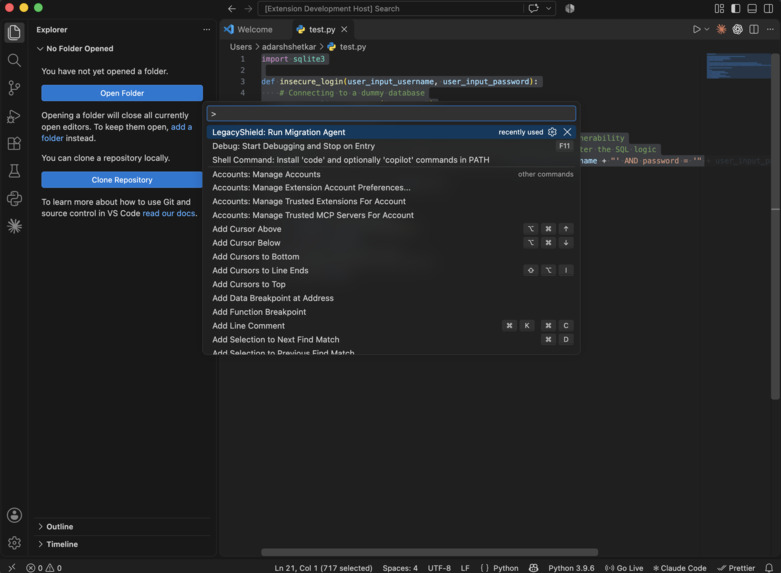
Task: Click the ChatGPT-style icon in editor toolbar
Action: 737,29
